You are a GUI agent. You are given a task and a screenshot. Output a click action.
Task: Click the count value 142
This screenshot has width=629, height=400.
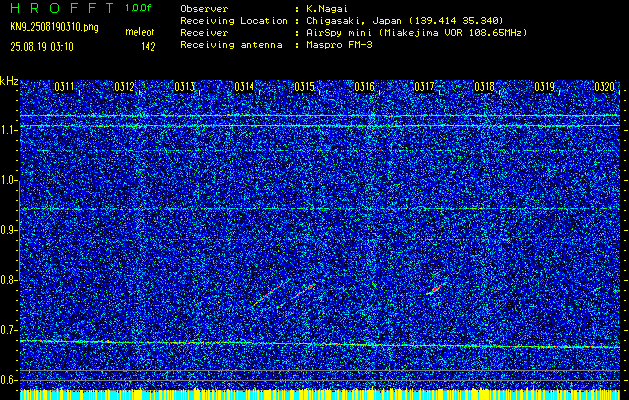pos(148,47)
